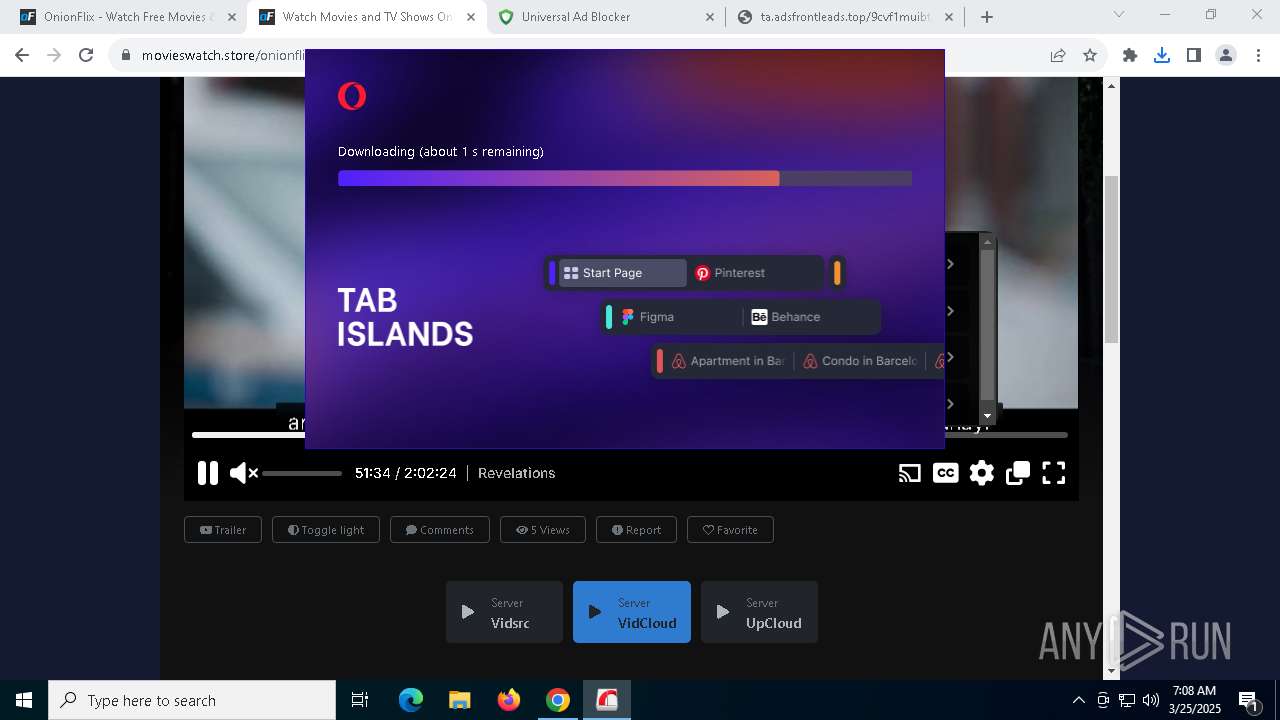Bookmark this page star icon
Viewport: 1280px width, 720px height.
click(1090, 55)
